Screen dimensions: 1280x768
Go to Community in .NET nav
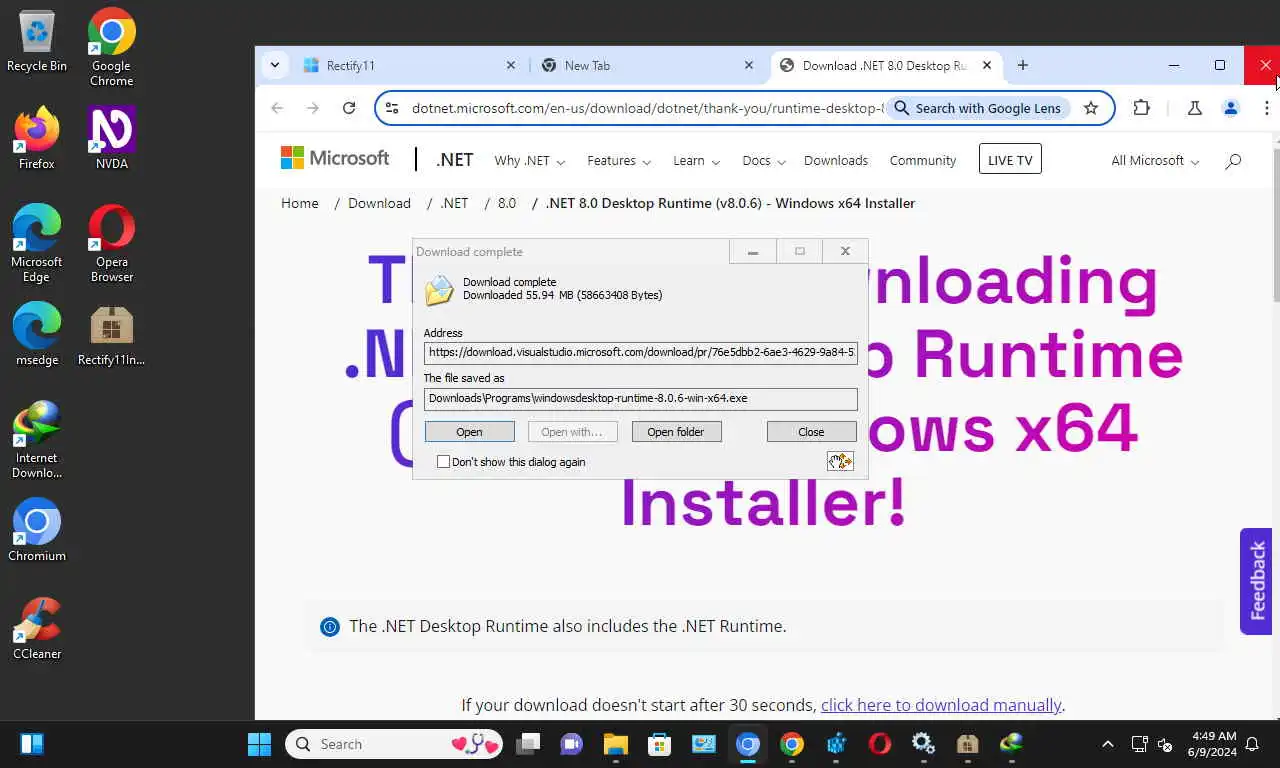[x=923, y=160]
